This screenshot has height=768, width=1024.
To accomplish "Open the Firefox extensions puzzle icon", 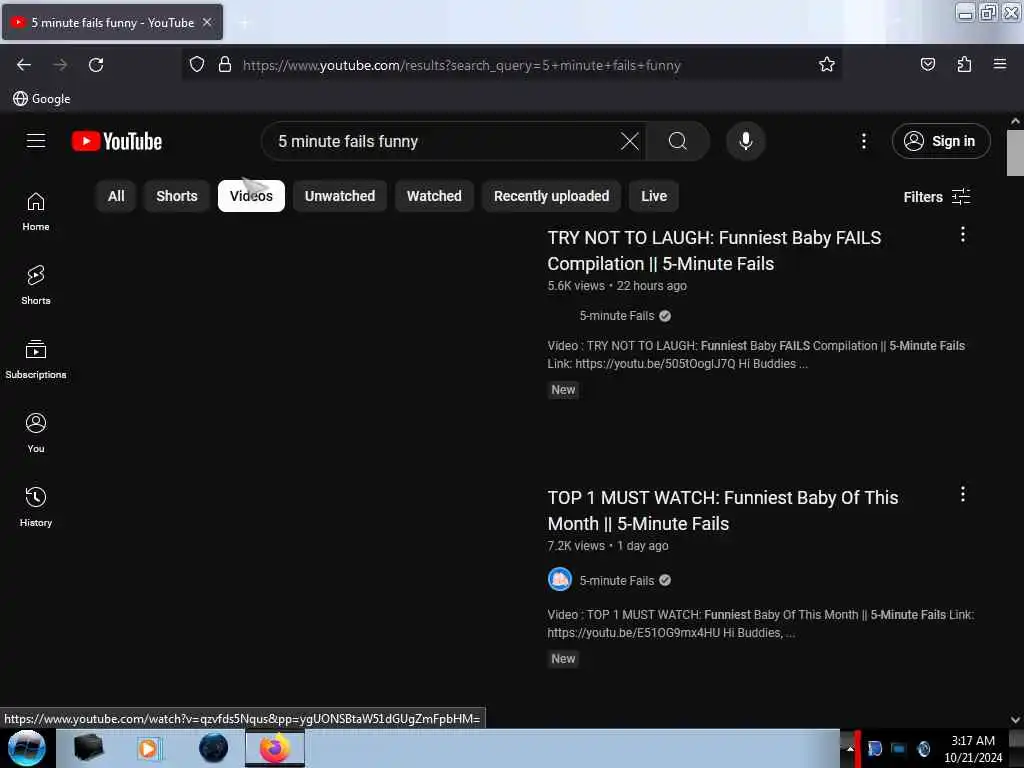I will point(964,65).
